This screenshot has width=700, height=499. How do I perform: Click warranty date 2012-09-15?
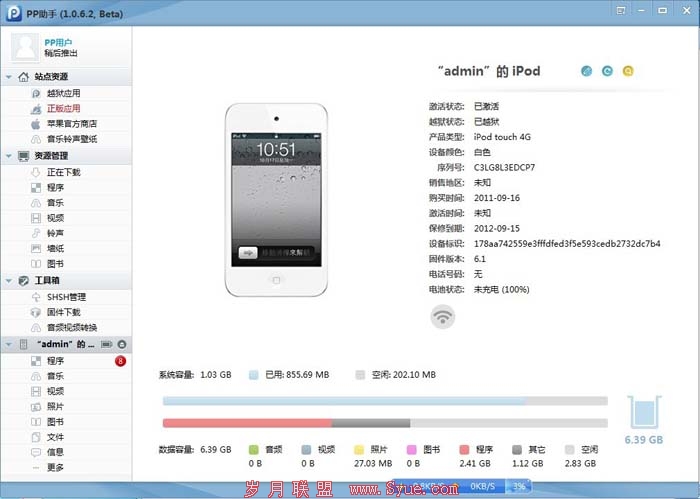tap(497, 229)
